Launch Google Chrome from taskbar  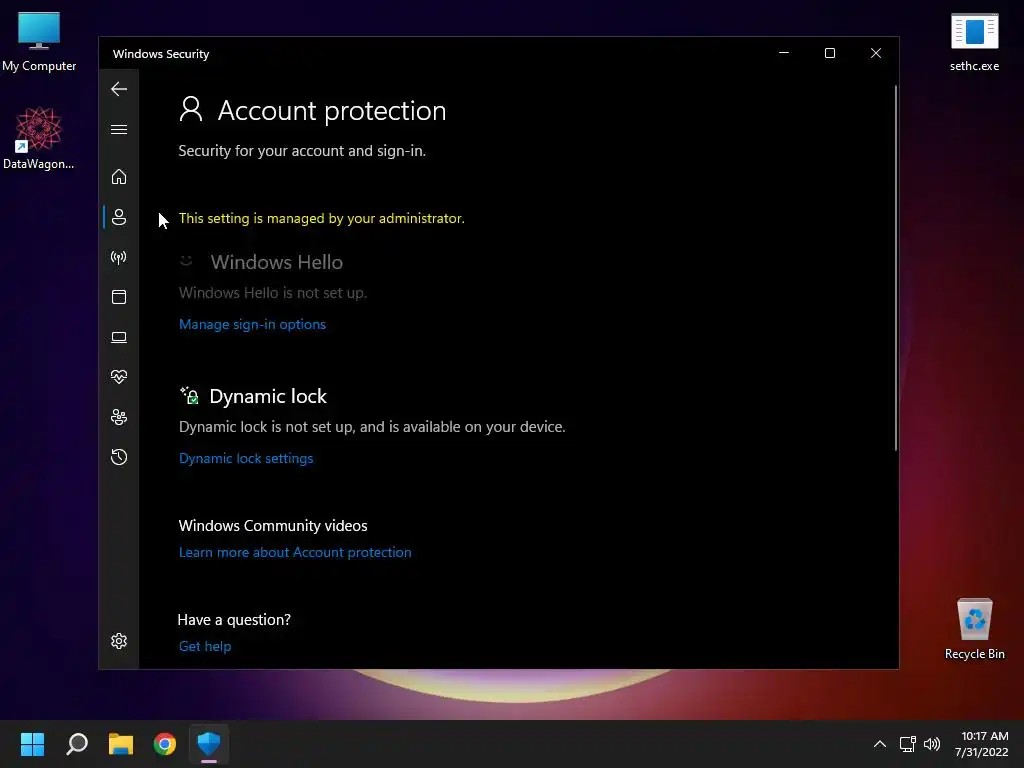[x=165, y=743]
